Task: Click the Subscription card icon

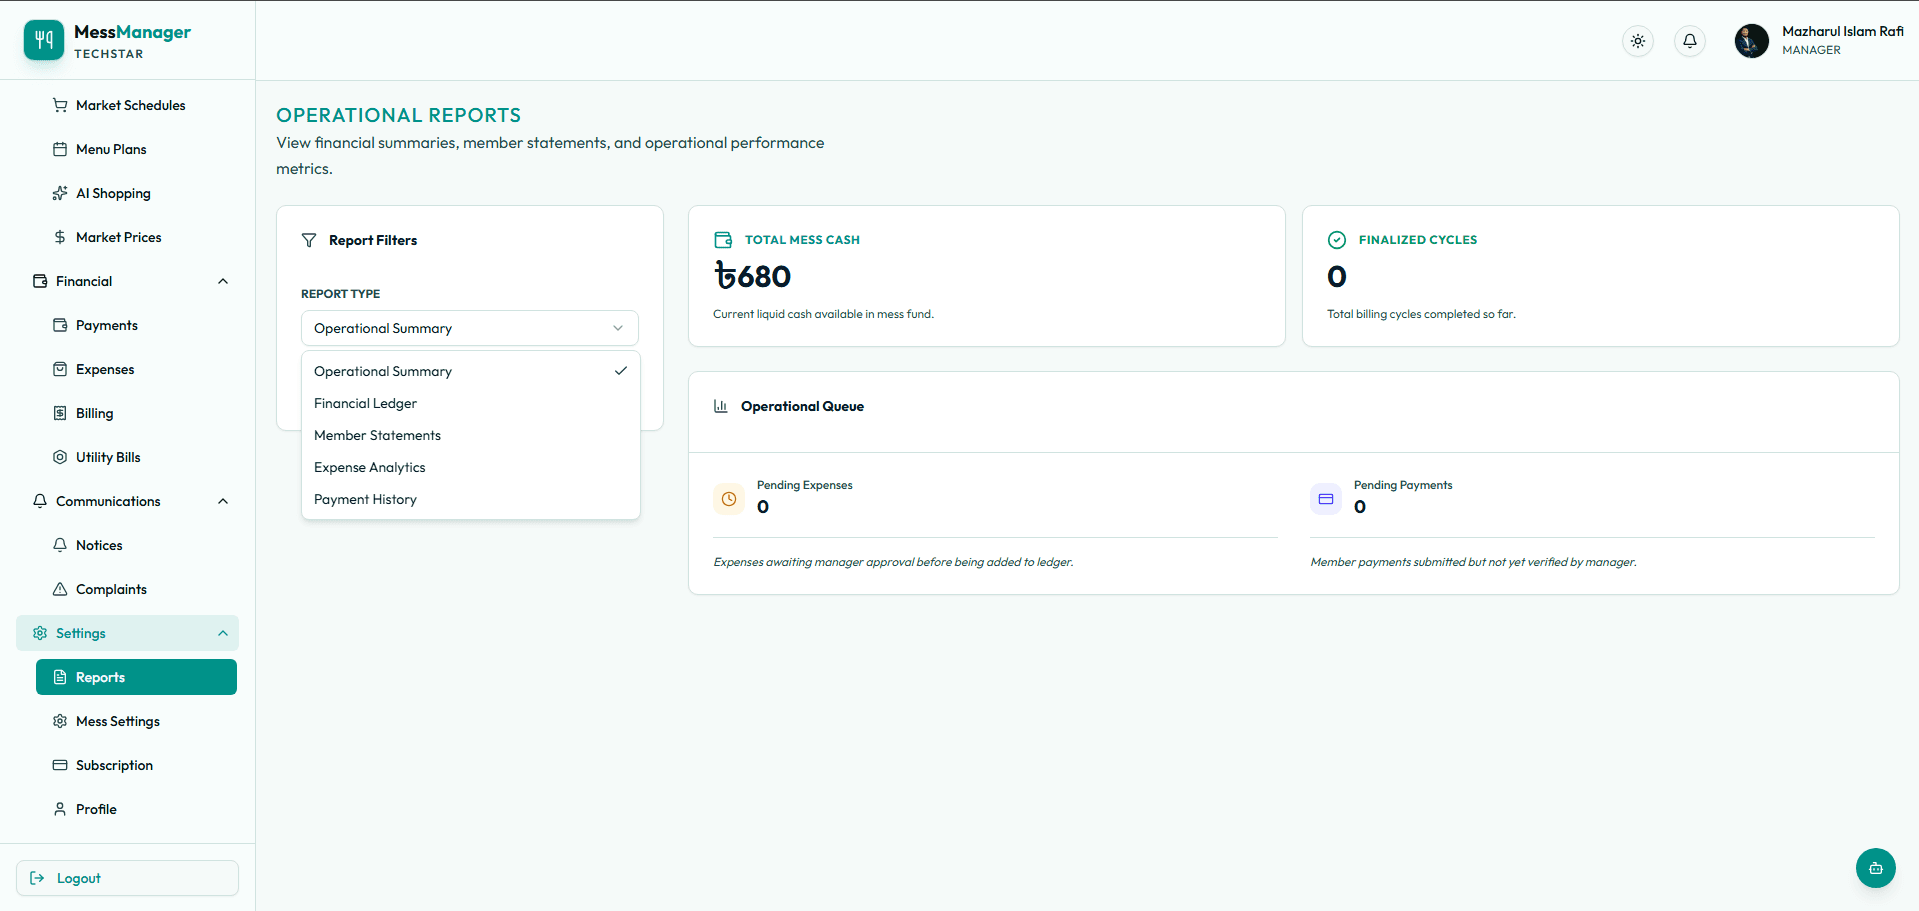Action: tap(60, 765)
